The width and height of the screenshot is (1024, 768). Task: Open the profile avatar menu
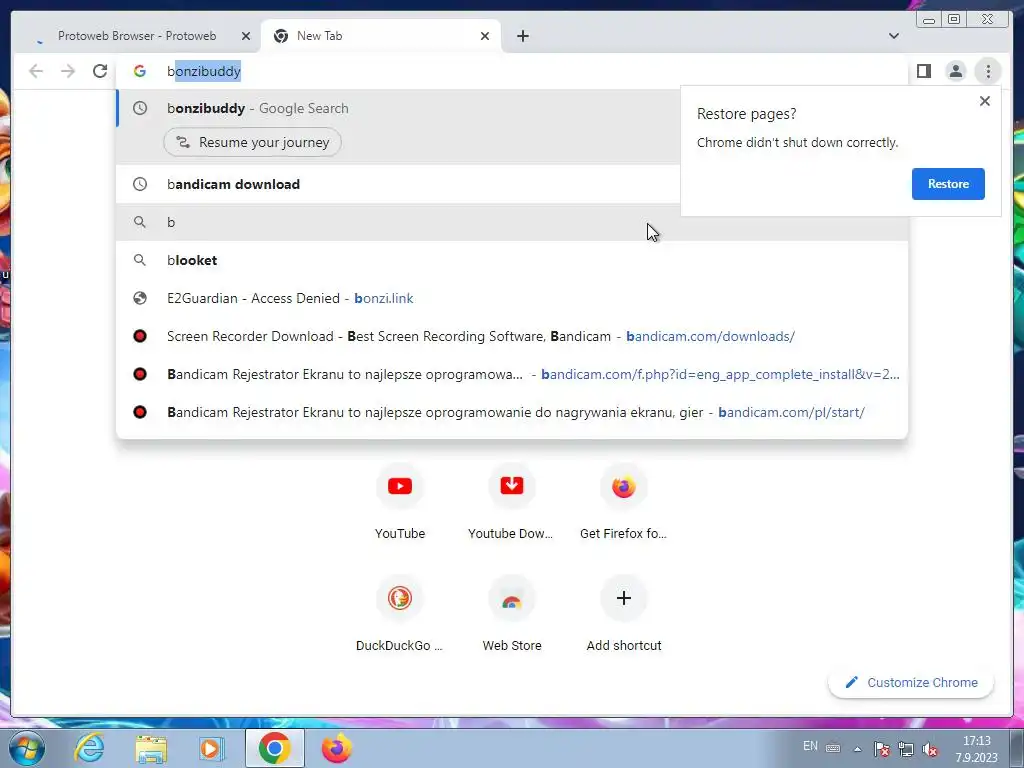[x=955, y=71]
